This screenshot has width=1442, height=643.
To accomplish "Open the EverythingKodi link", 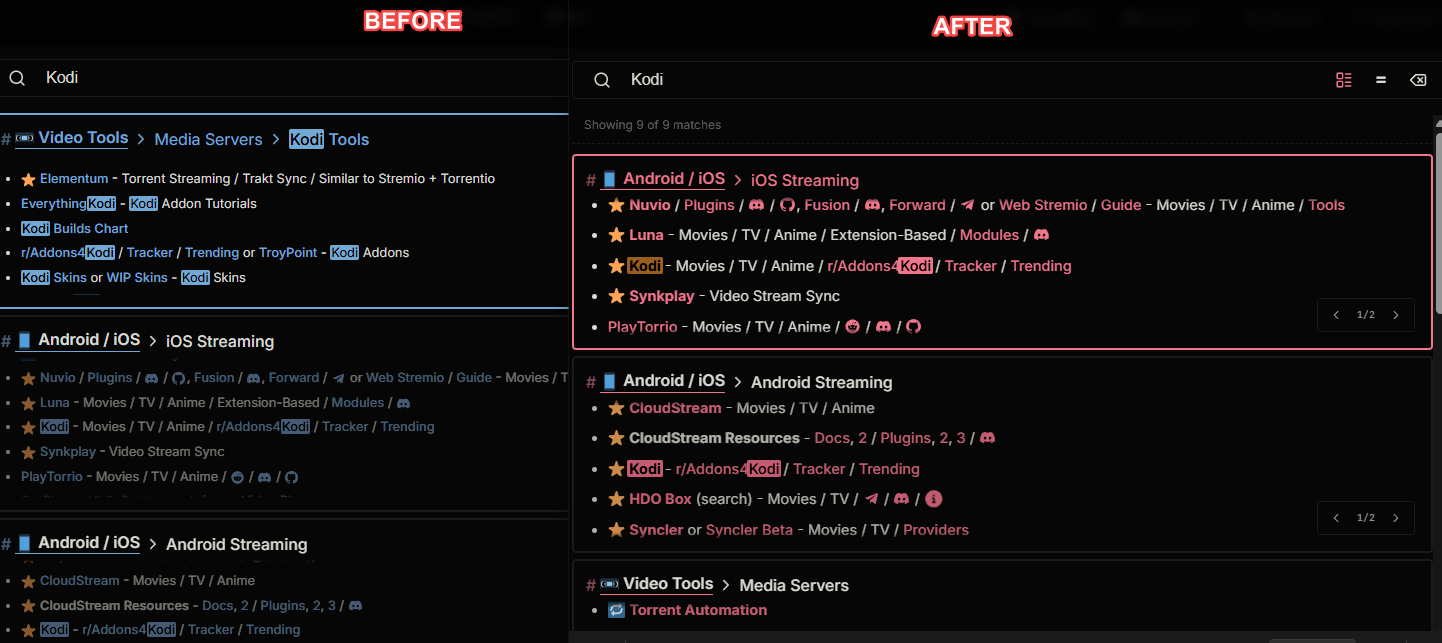I will 69,203.
